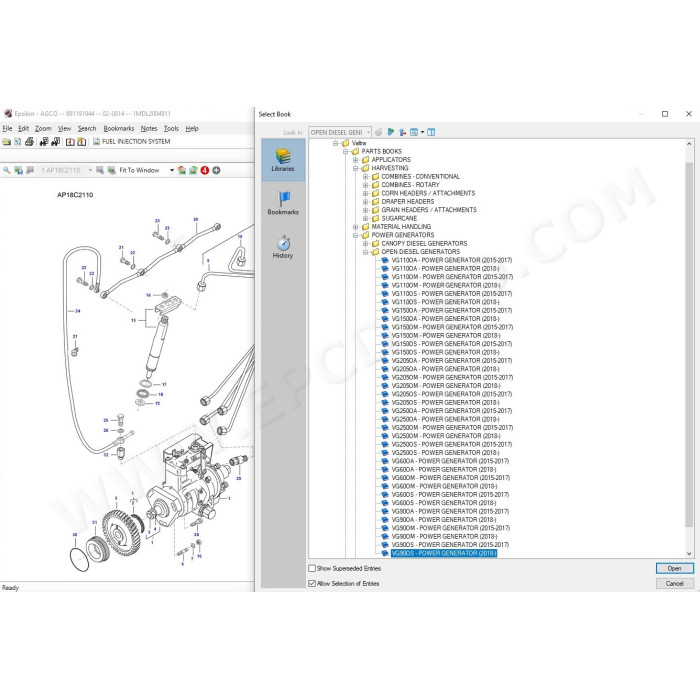
Task: Open the Notes menu
Action: tap(149, 129)
